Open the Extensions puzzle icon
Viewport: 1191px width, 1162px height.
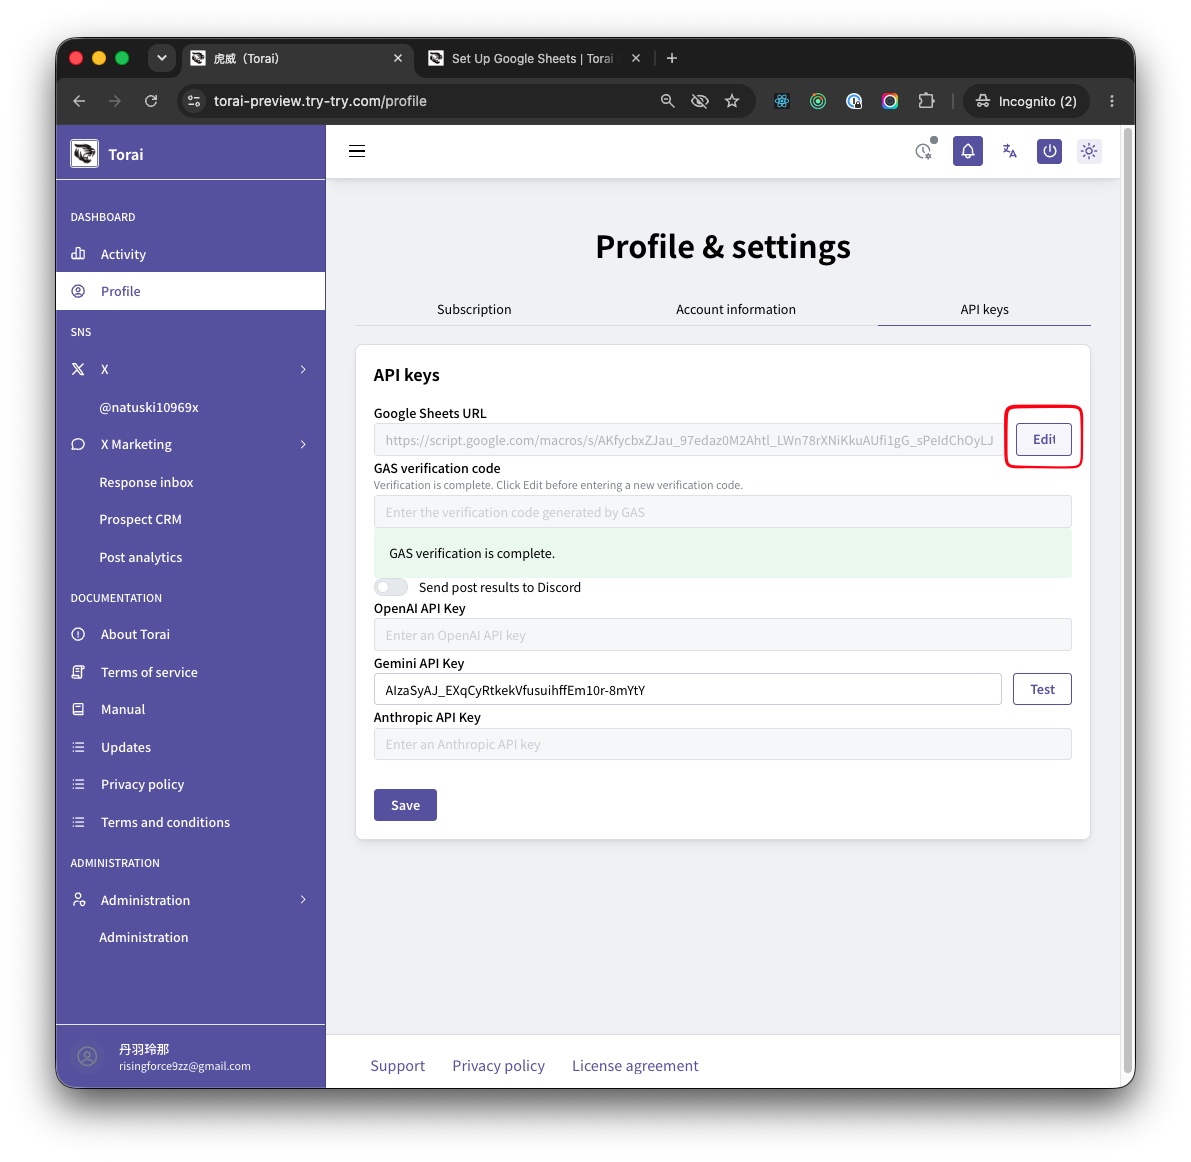926,101
